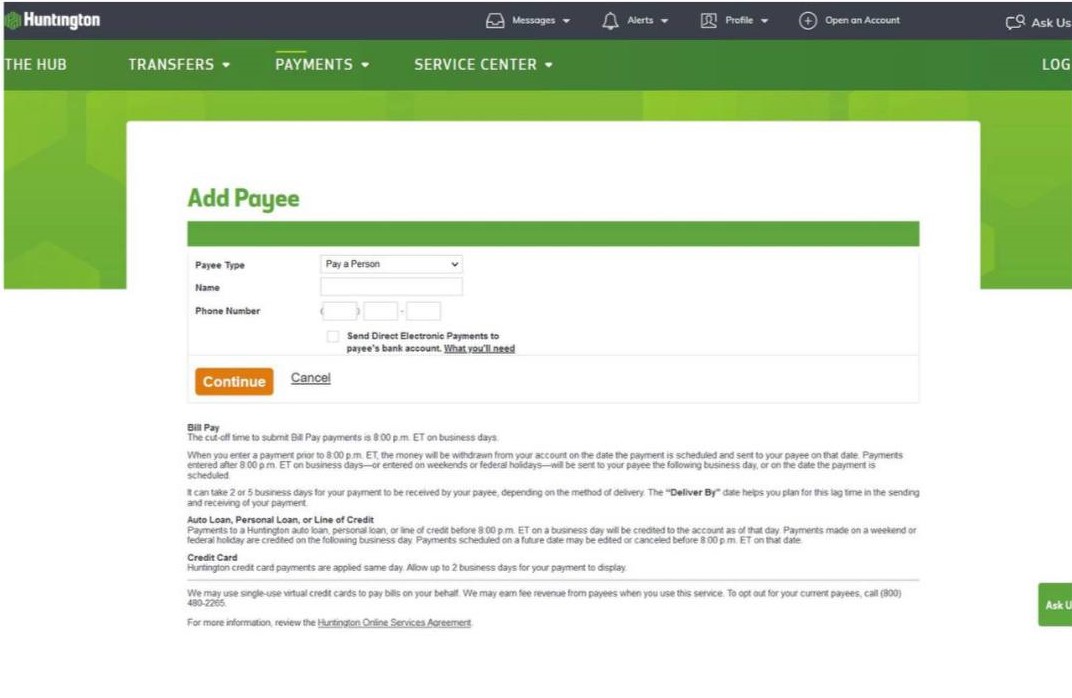Click the phone area code field
Image resolution: width=1072 pixels, height=698 pixels.
point(341,311)
